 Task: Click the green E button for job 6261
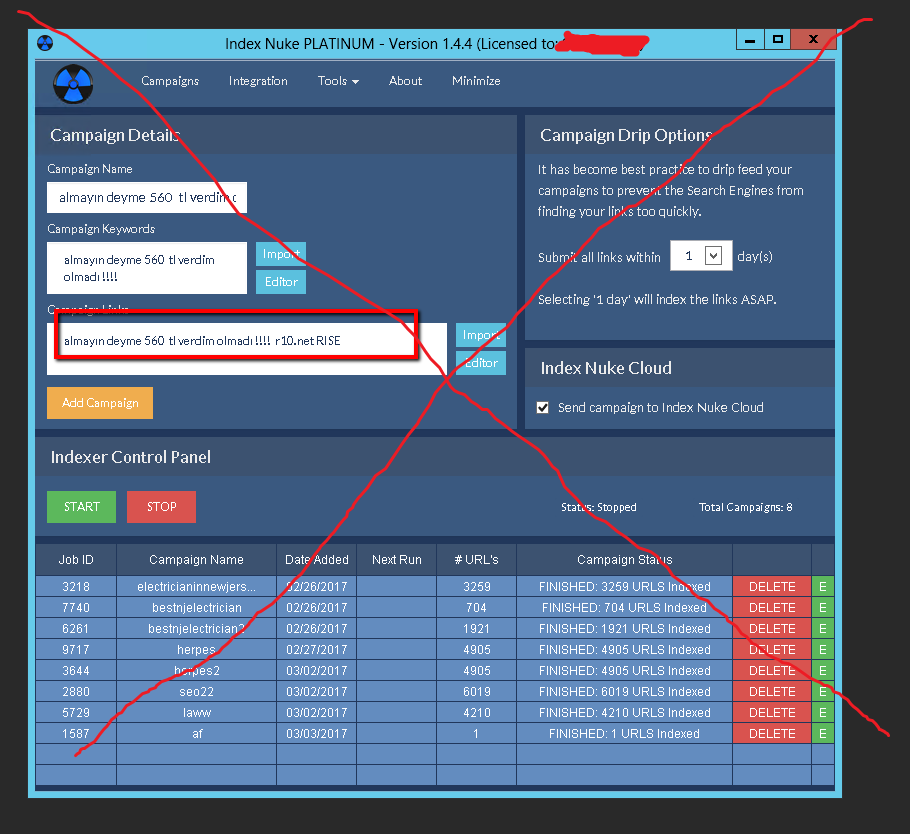click(x=823, y=628)
